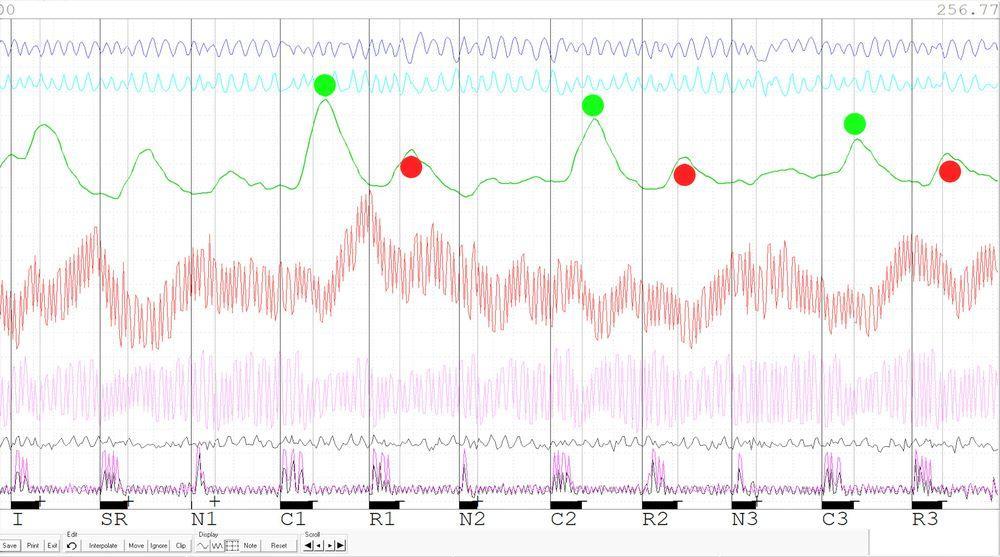Click the N2 question label

[x=473, y=519]
